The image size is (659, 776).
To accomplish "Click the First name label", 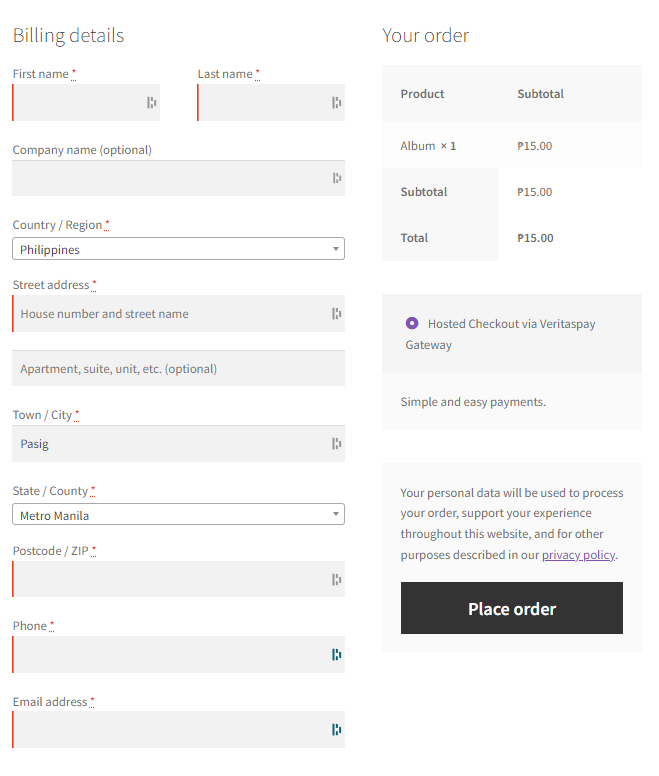I will (x=41, y=74).
